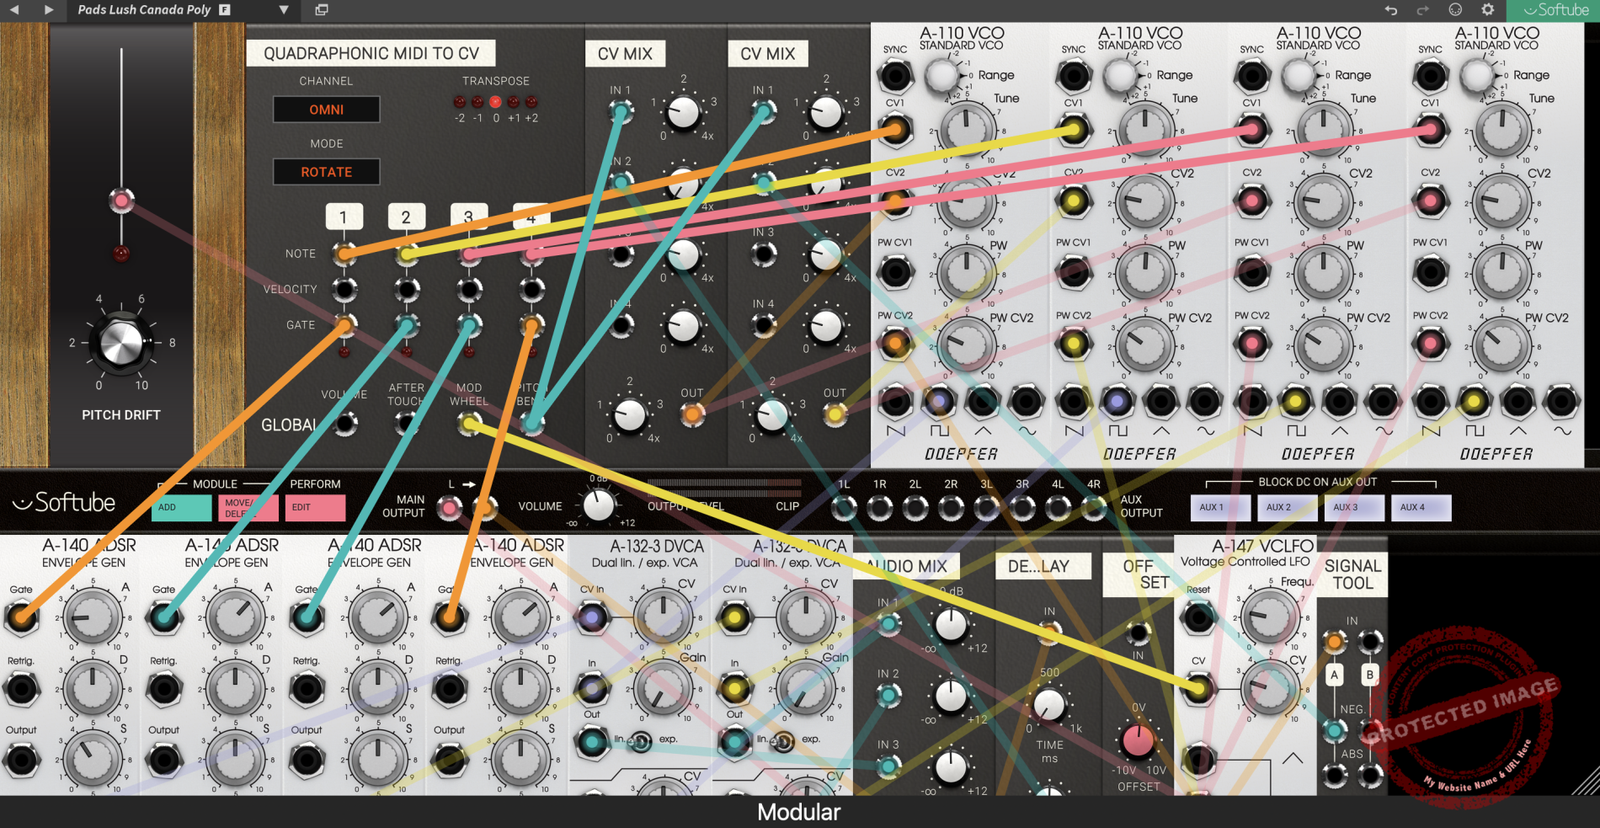Image resolution: width=1600 pixels, height=828 pixels.
Task: Click the second VCO SYNC jack
Action: 1073,75
